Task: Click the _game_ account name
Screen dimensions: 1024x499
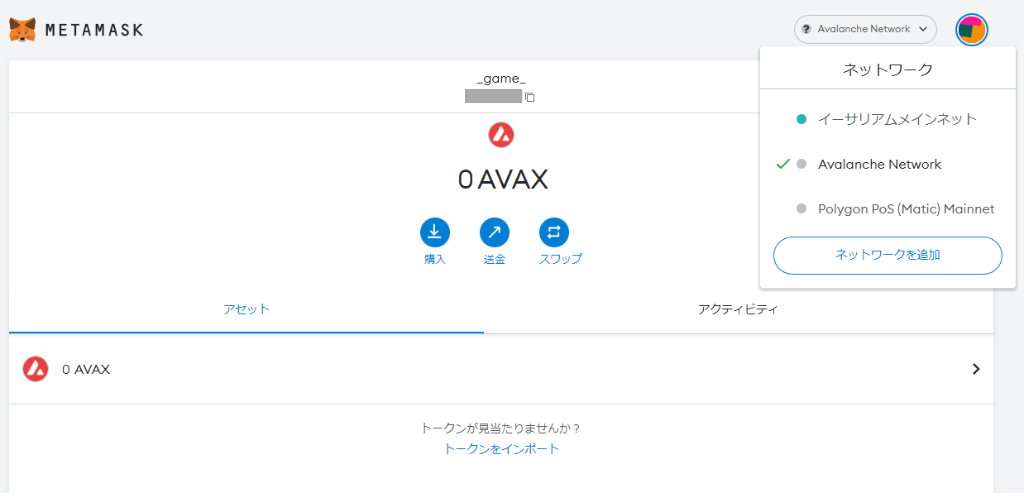Action: [501, 79]
